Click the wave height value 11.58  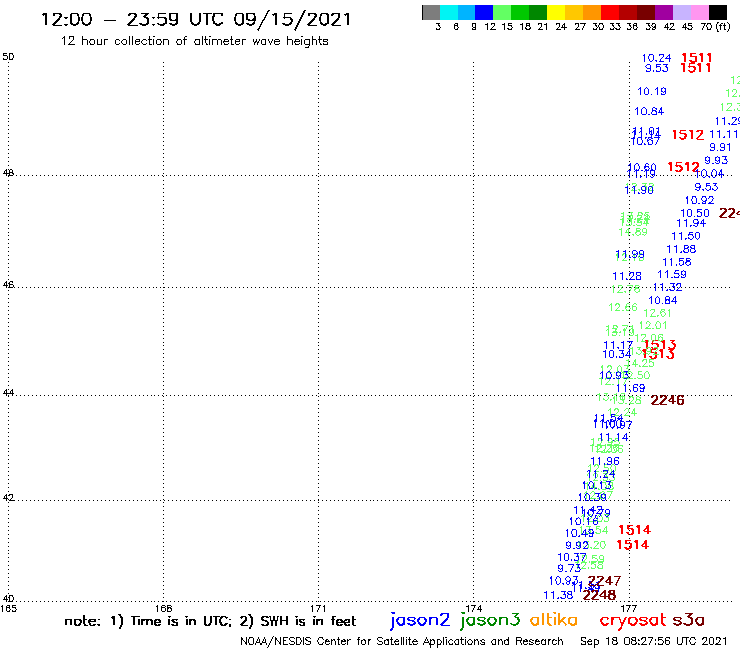(677, 262)
